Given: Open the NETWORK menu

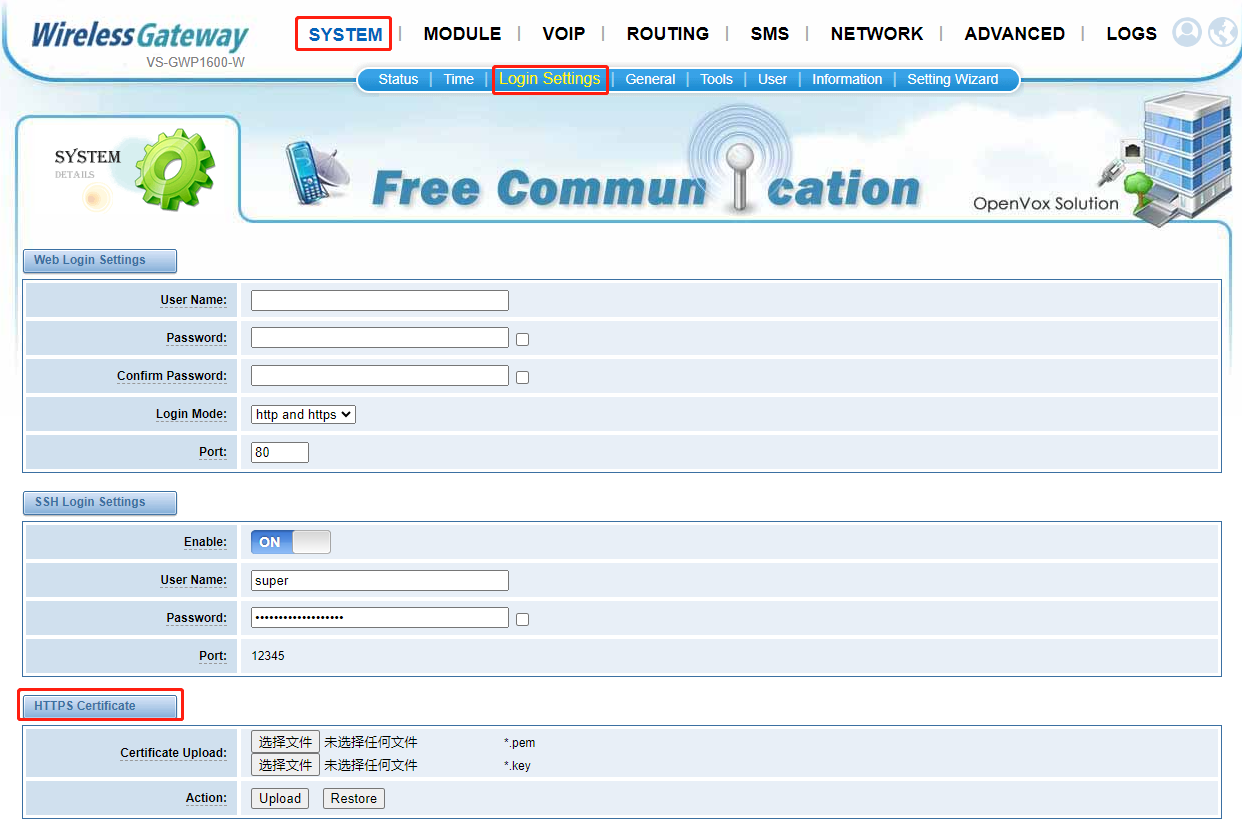Looking at the screenshot, I should [877, 34].
